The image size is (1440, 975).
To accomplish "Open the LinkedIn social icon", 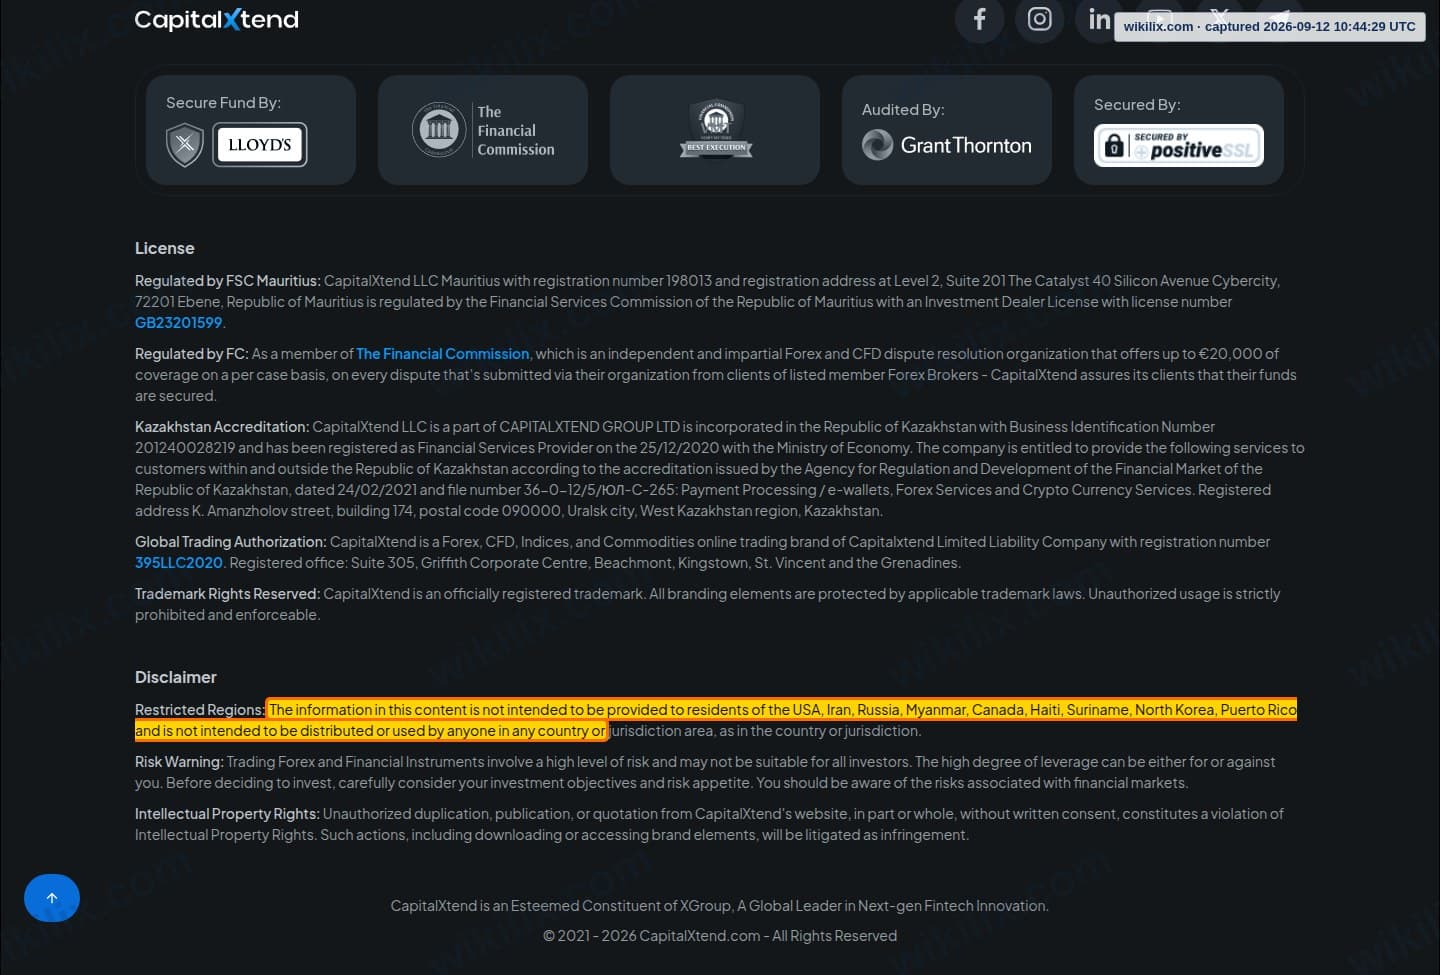I will coord(1099,19).
